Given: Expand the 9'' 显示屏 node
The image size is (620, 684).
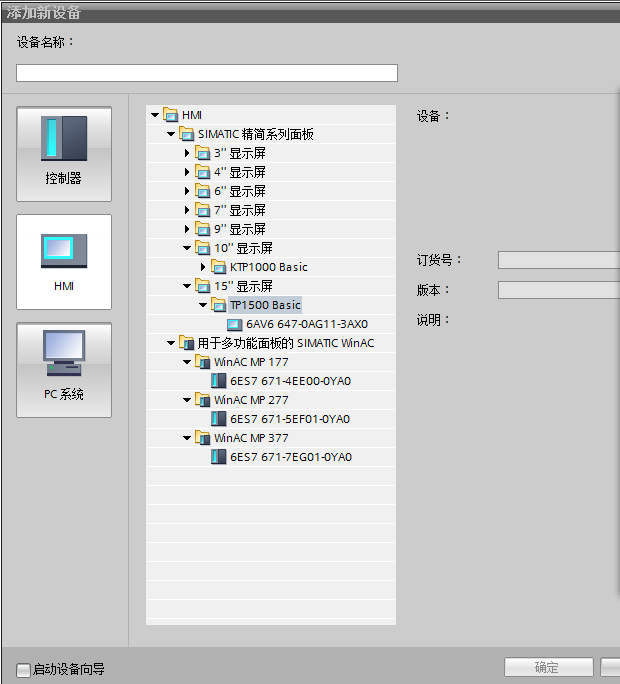Looking at the screenshot, I should pyautogui.click(x=187, y=229).
